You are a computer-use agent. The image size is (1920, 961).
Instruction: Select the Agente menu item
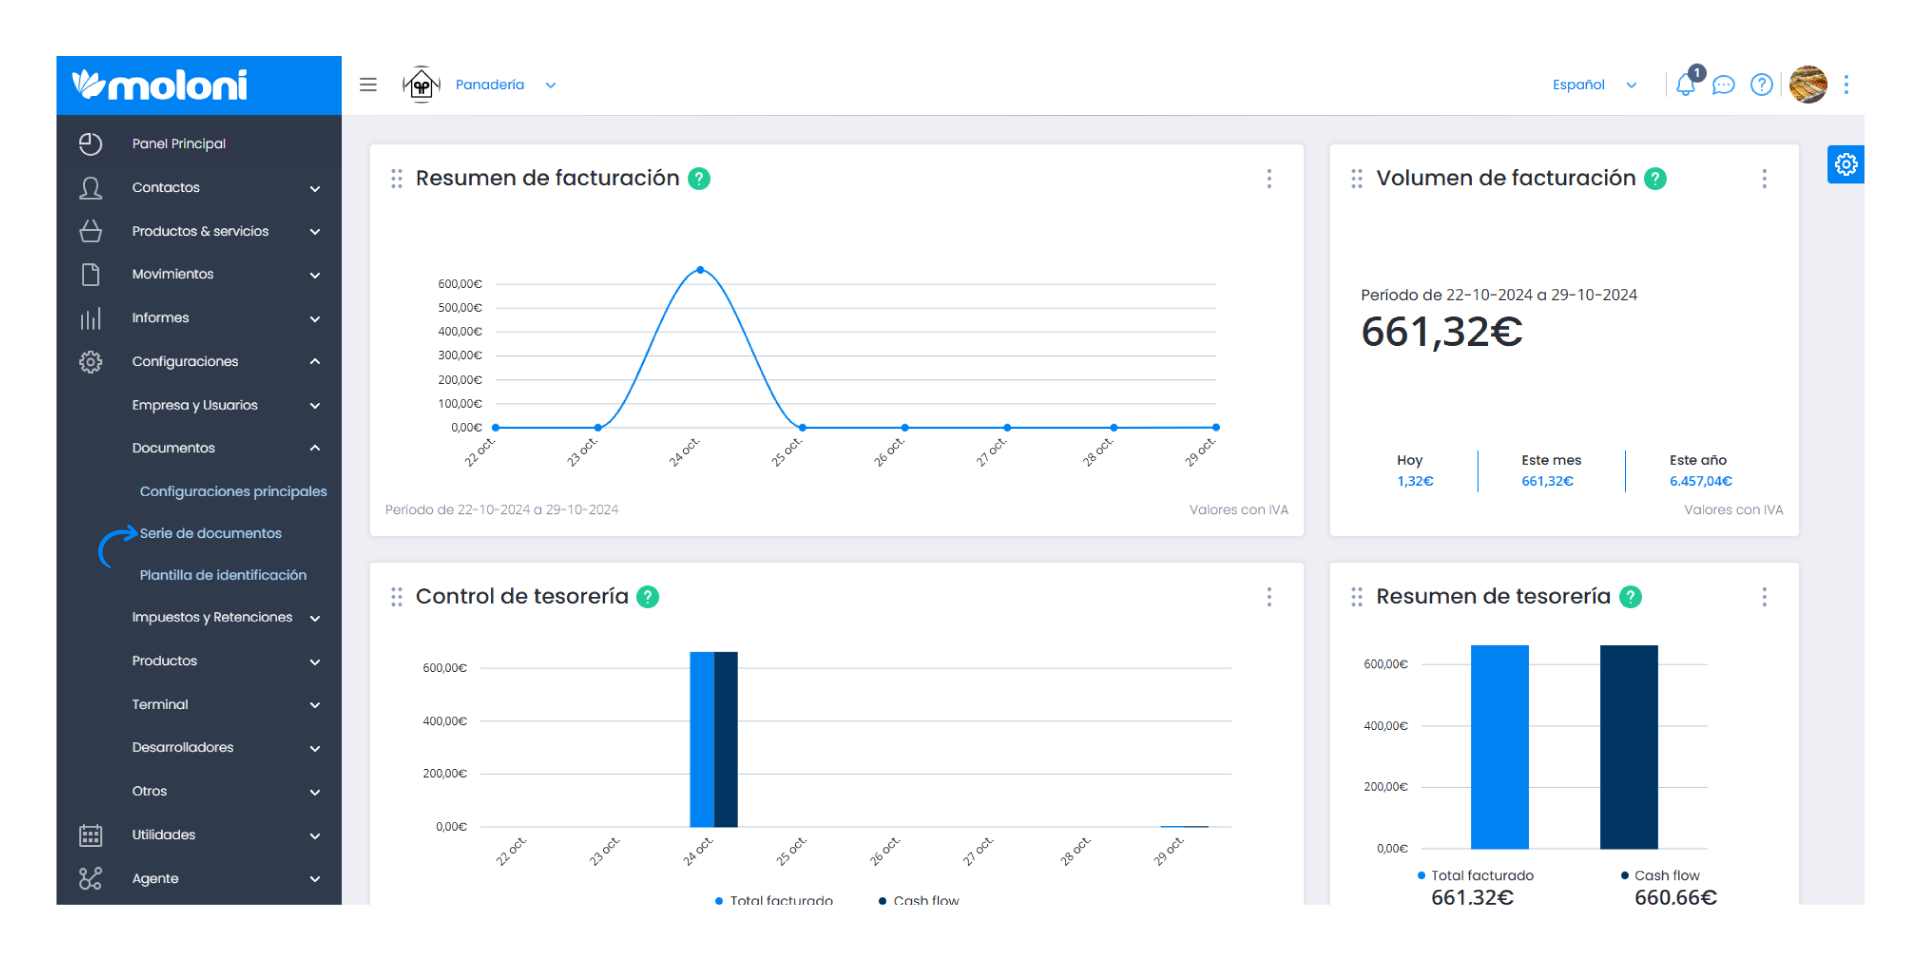[x=155, y=878]
